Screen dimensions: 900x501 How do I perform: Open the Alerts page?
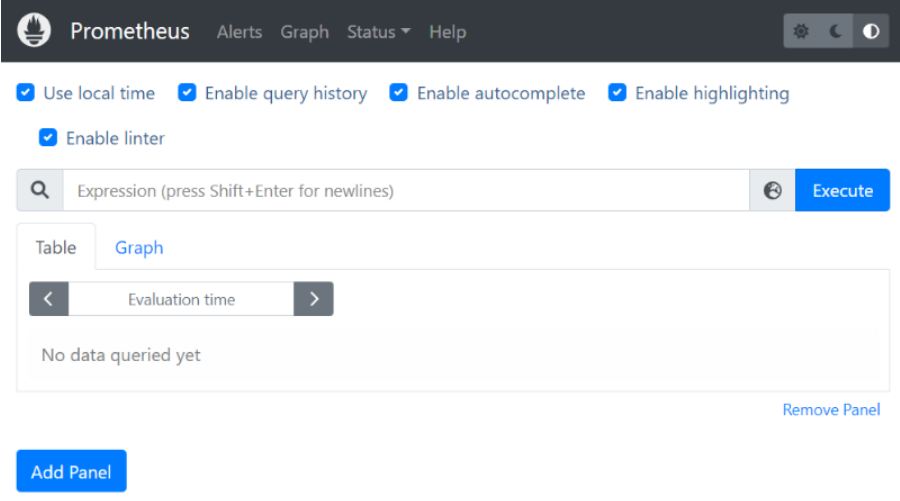(x=239, y=32)
